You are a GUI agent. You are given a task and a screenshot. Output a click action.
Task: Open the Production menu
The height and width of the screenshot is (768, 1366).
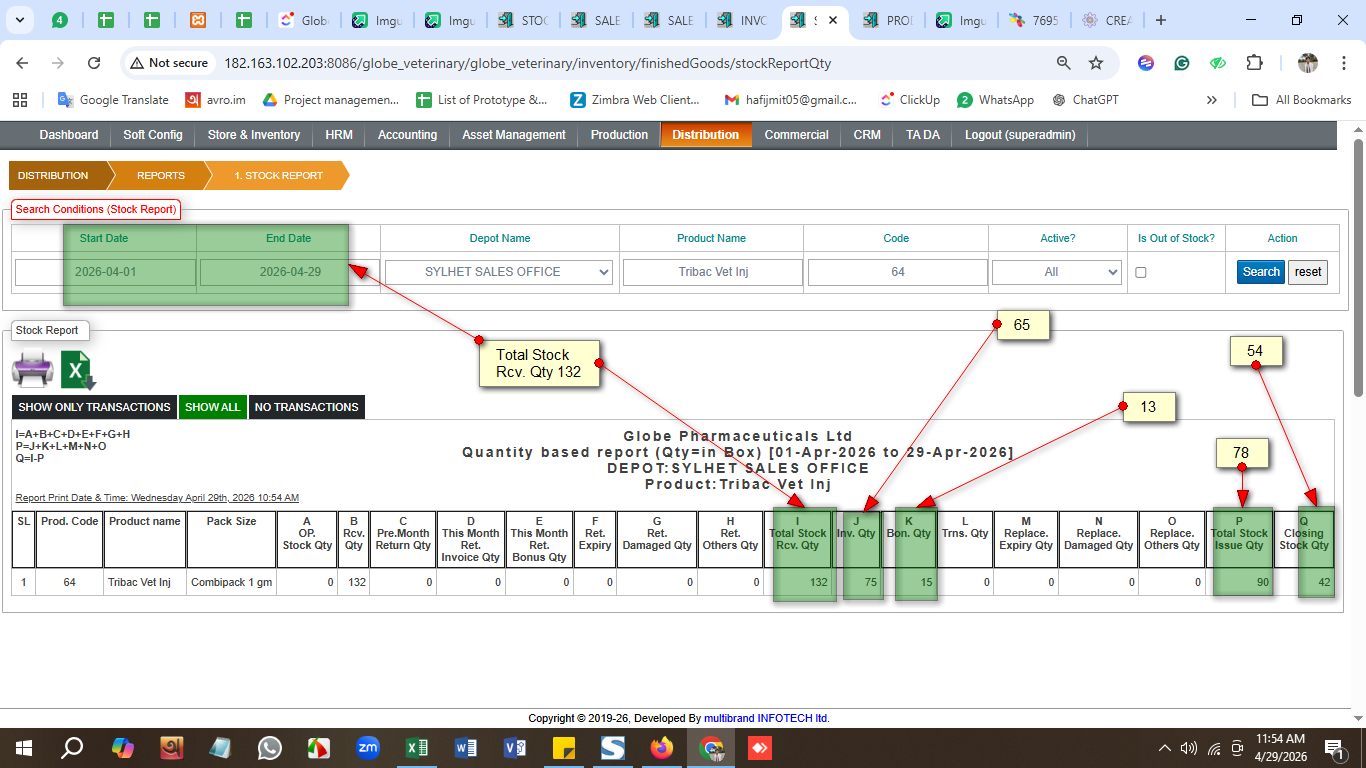[x=619, y=135]
